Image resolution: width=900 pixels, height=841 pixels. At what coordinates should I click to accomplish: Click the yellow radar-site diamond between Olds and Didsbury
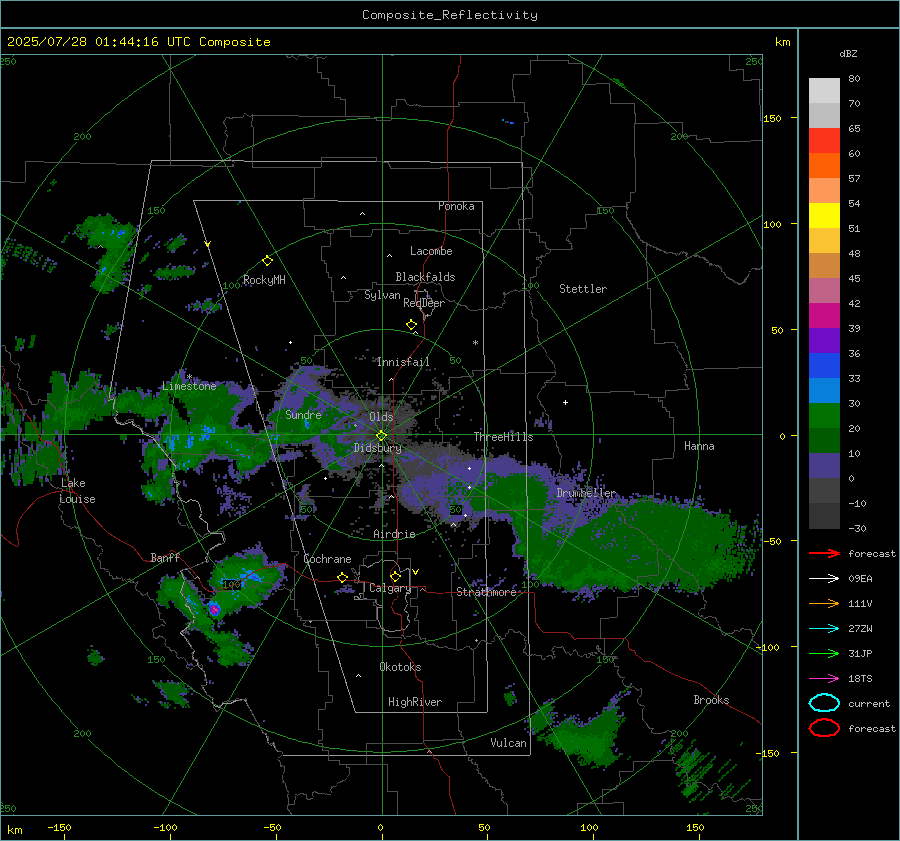(381, 436)
